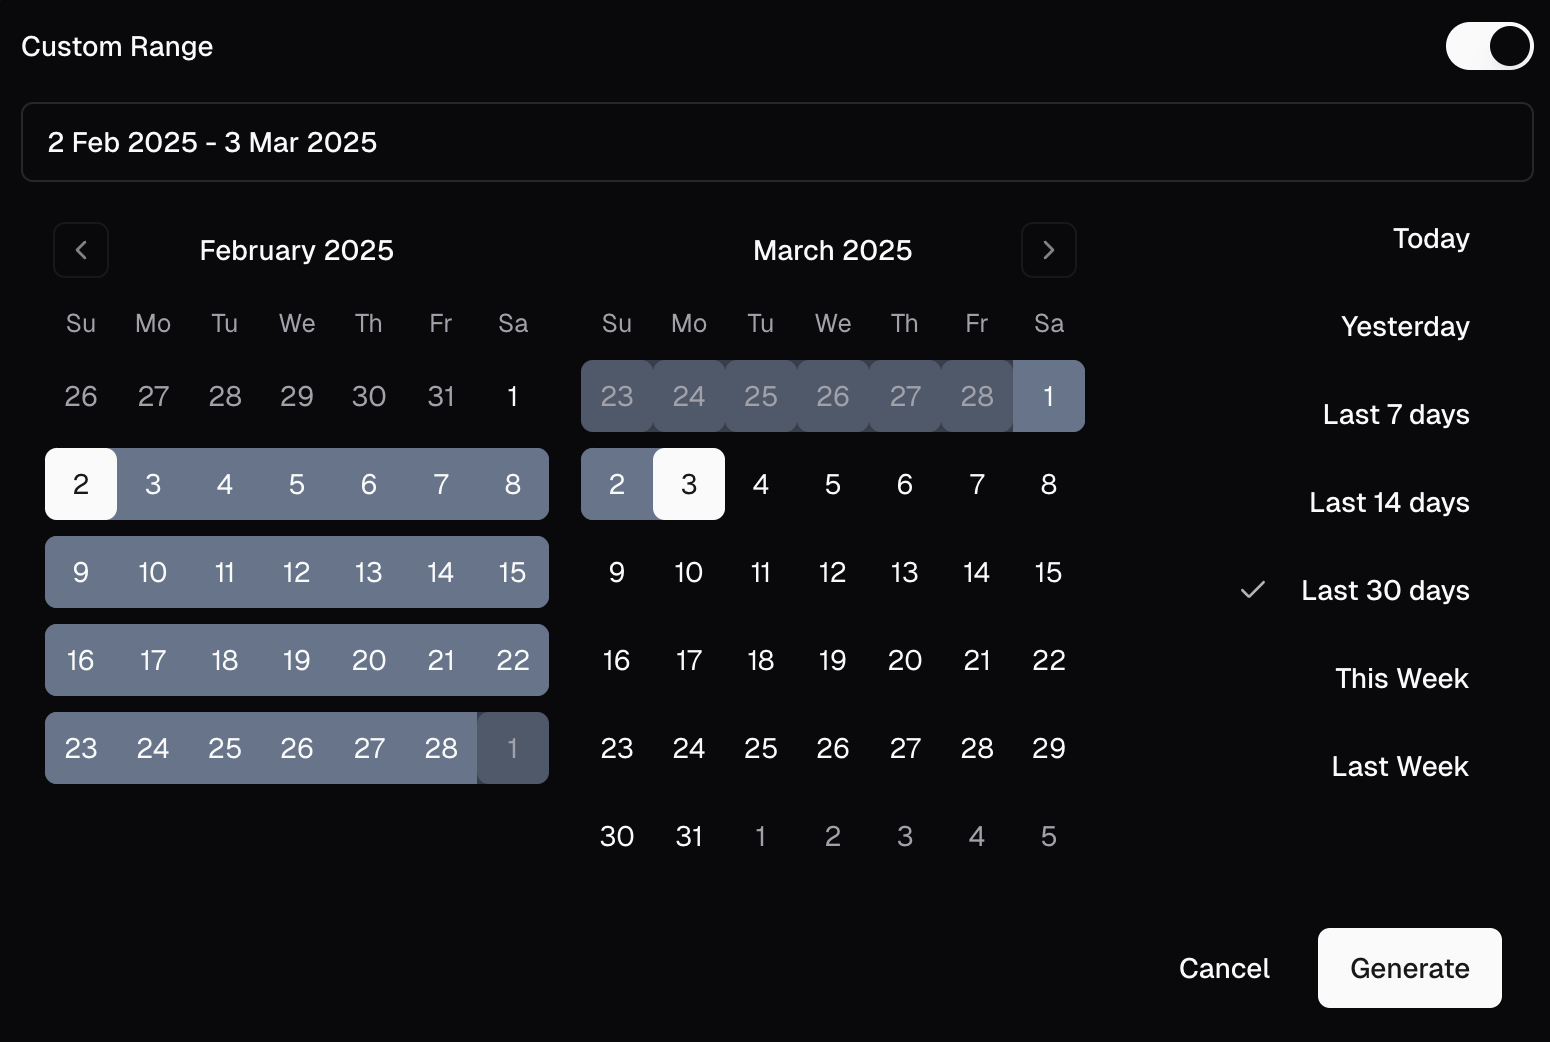Click the date range input field
This screenshot has width=1550, height=1042.
tap(776, 142)
